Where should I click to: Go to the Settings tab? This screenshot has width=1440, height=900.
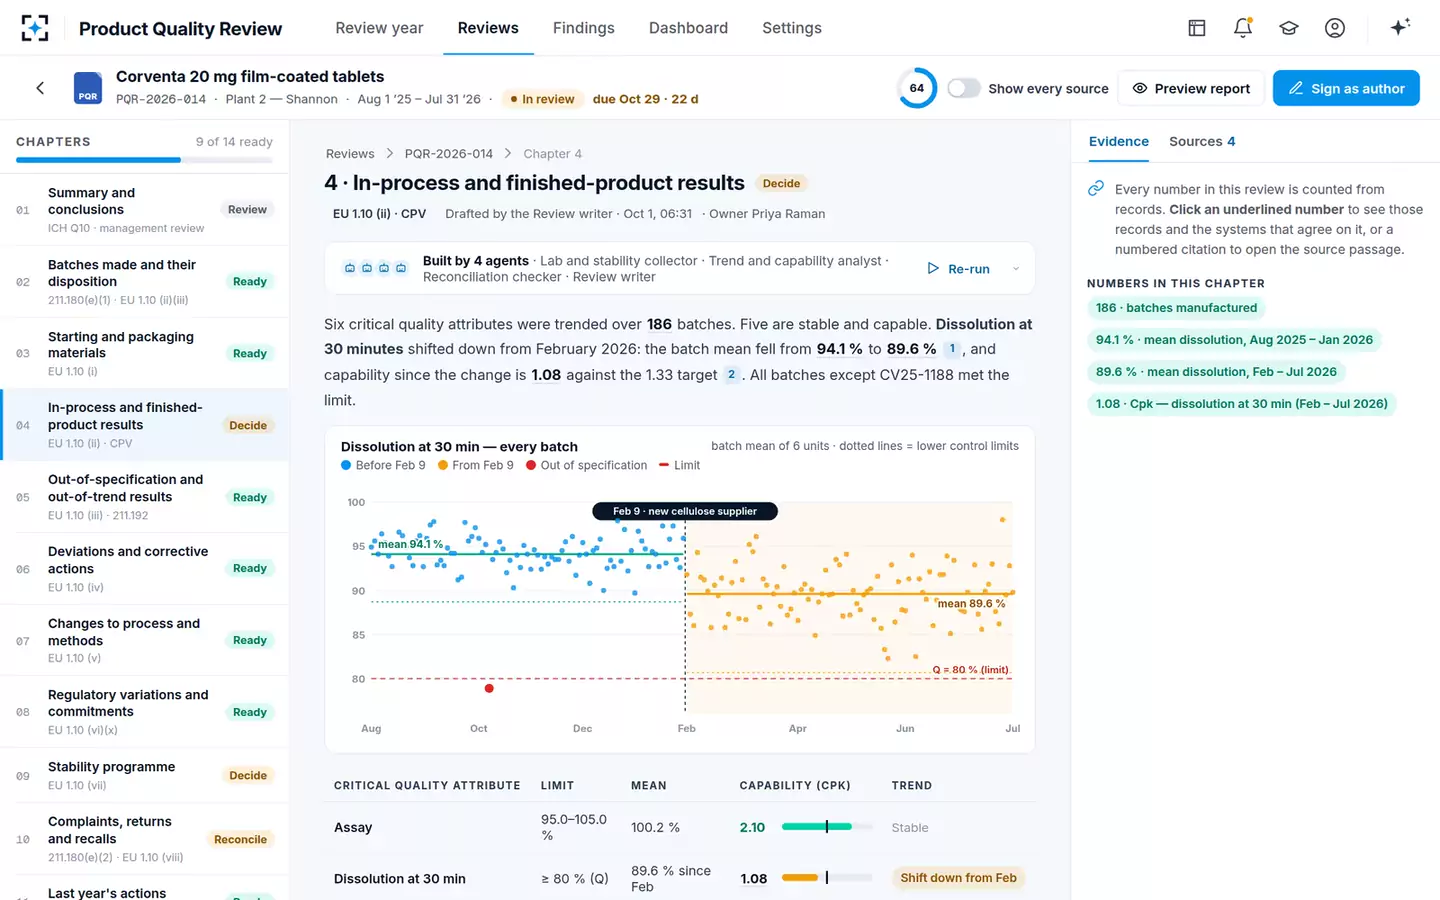(x=792, y=28)
